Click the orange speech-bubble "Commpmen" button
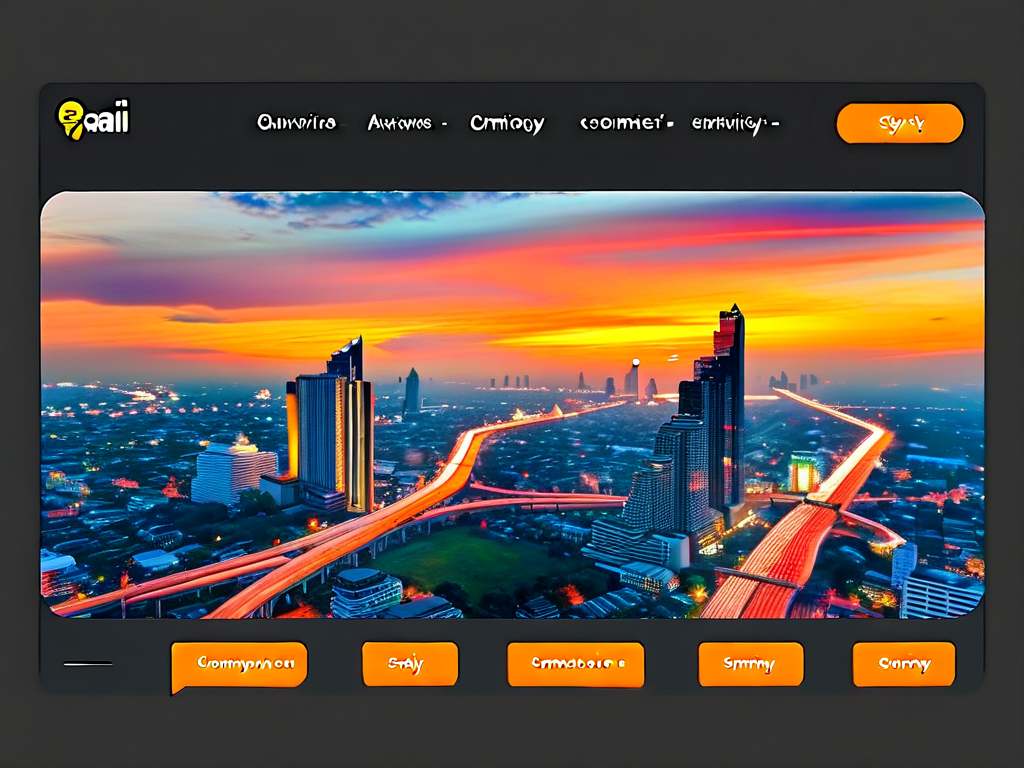 click(x=239, y=664)
